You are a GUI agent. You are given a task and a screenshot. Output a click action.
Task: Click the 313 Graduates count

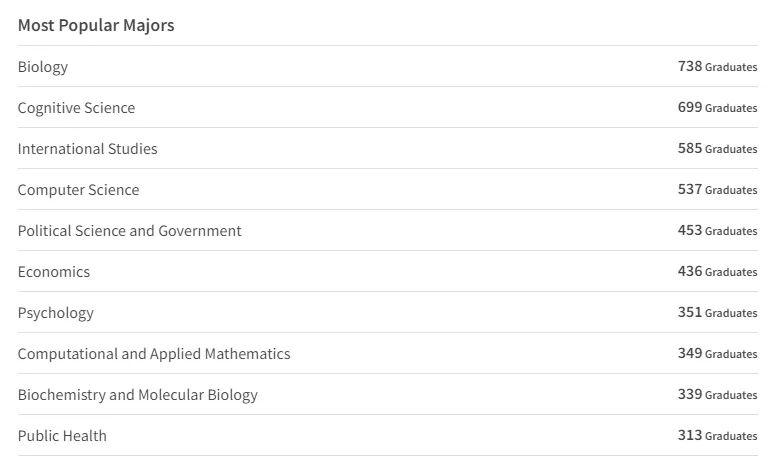[717, 436]
